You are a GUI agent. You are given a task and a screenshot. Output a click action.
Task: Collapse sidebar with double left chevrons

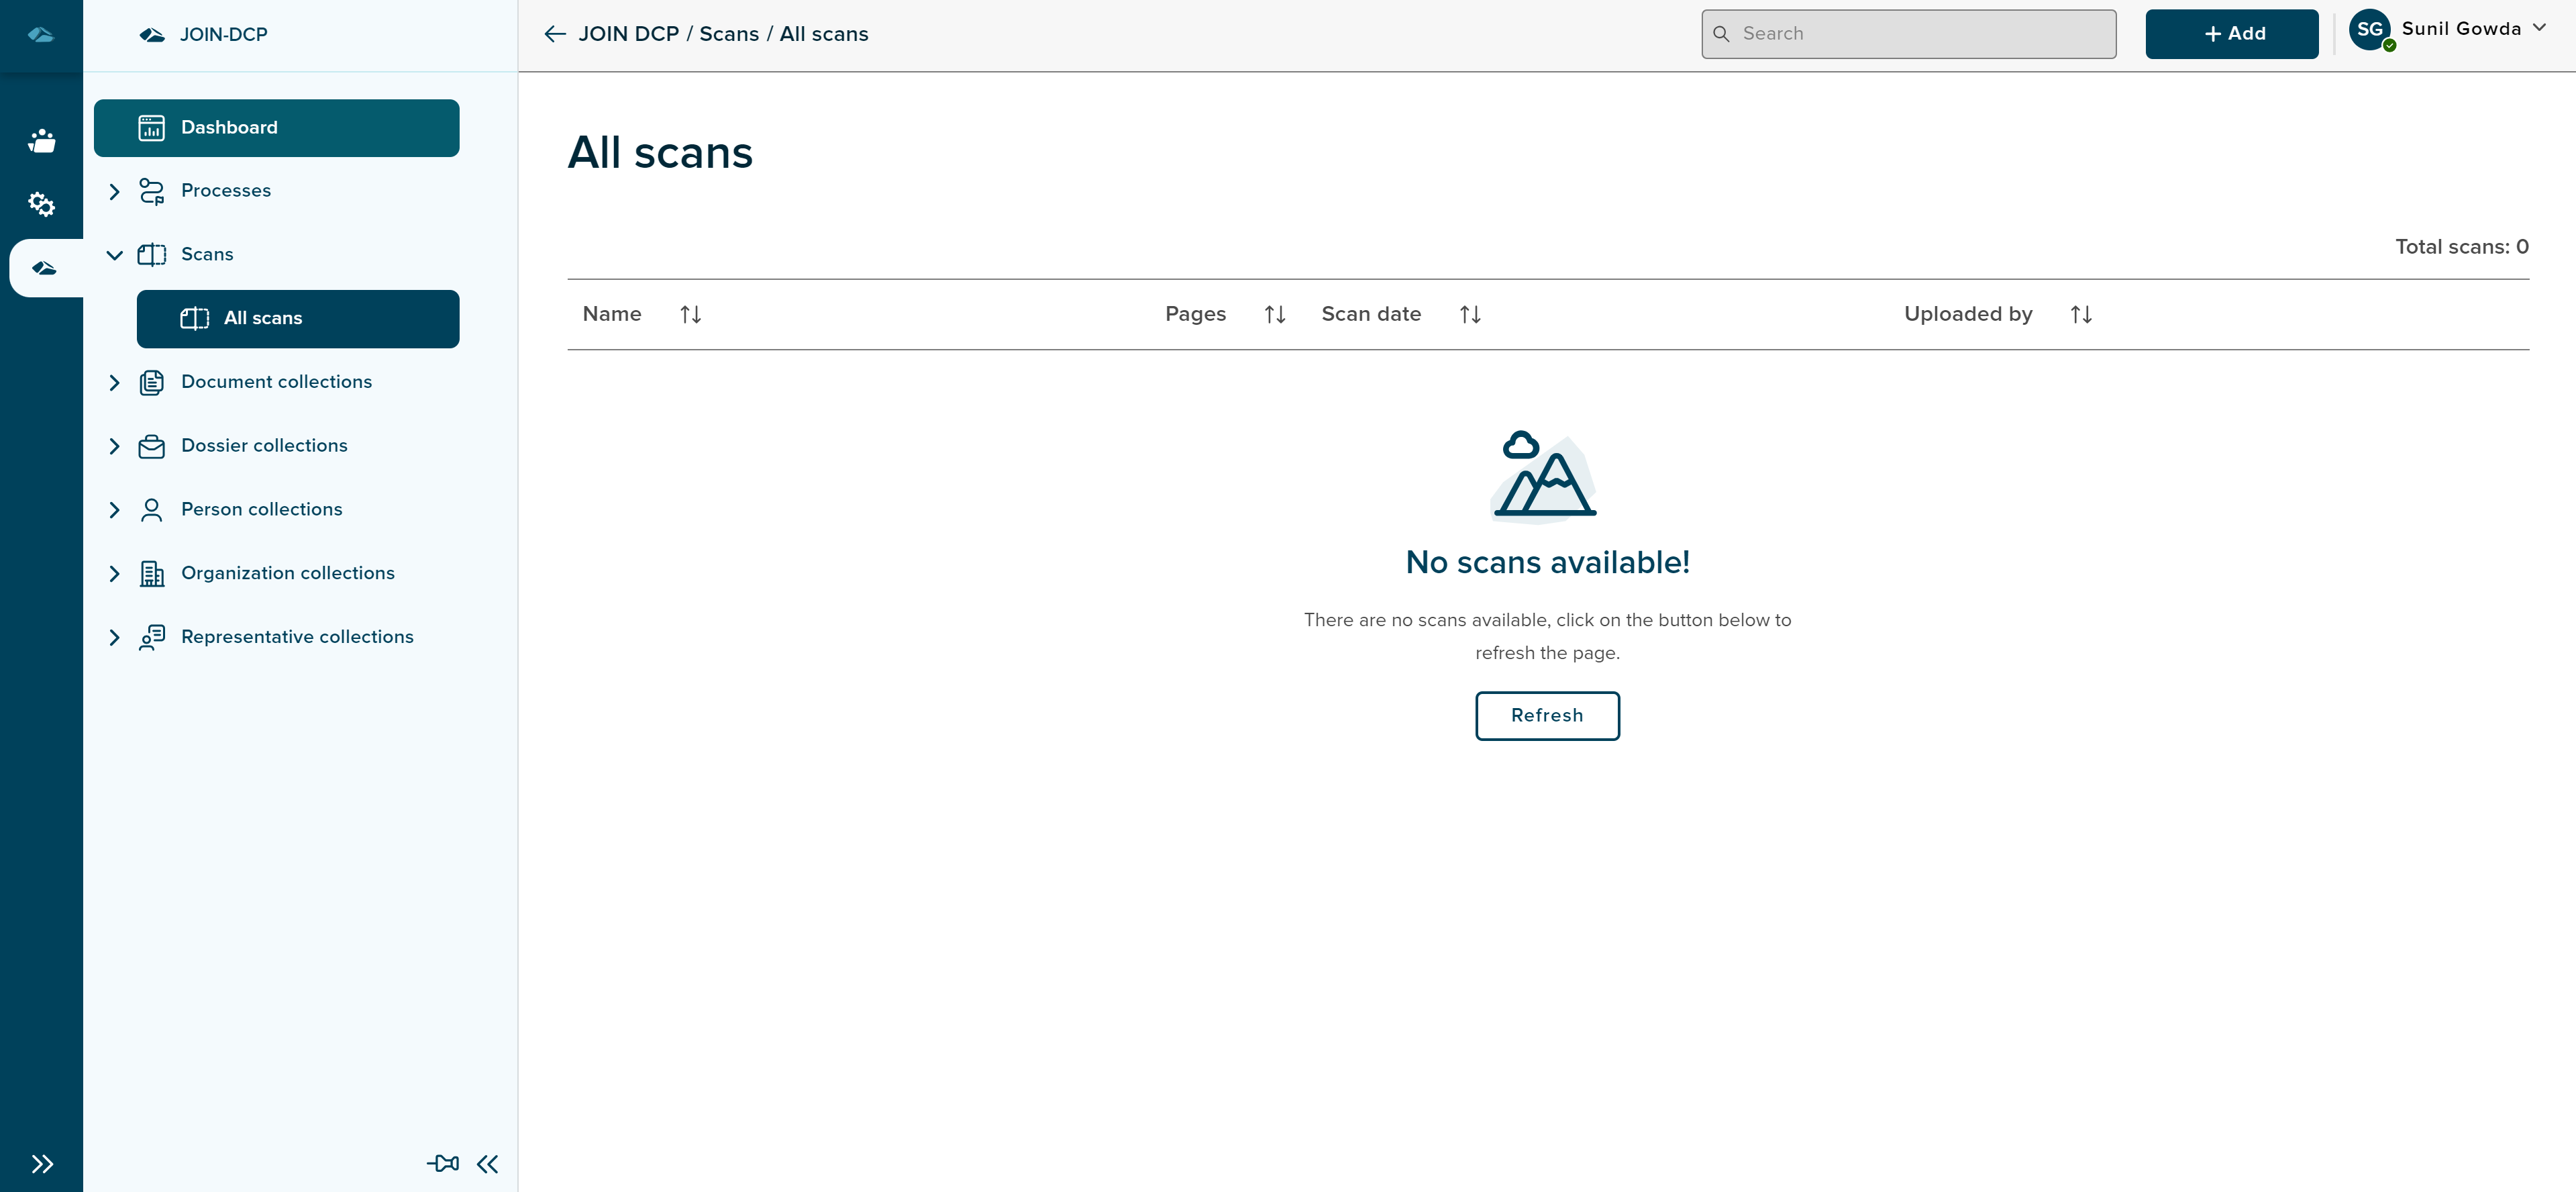point(487,1163)
